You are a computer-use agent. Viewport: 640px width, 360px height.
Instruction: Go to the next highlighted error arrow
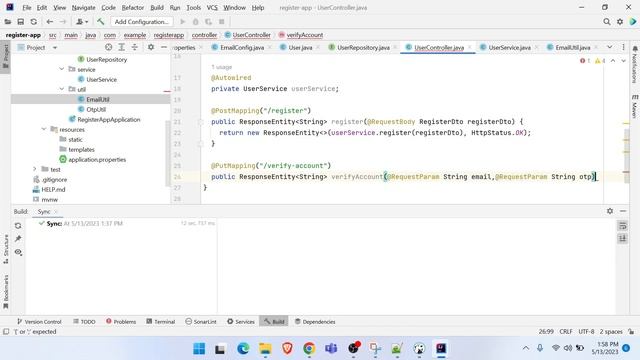point(623,61)
